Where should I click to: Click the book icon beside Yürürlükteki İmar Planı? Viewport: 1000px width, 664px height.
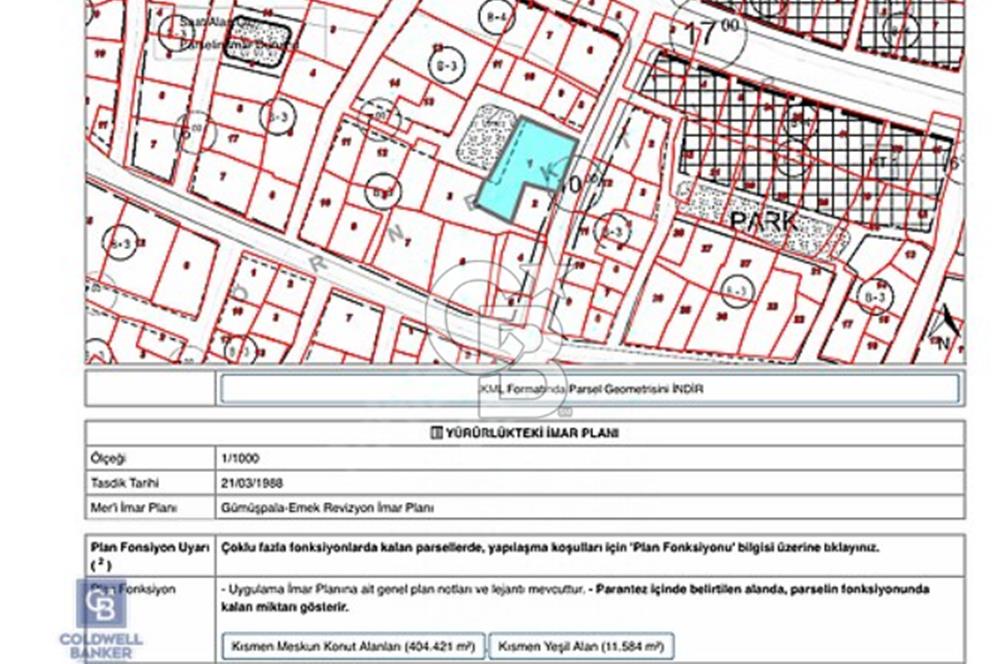435,434
